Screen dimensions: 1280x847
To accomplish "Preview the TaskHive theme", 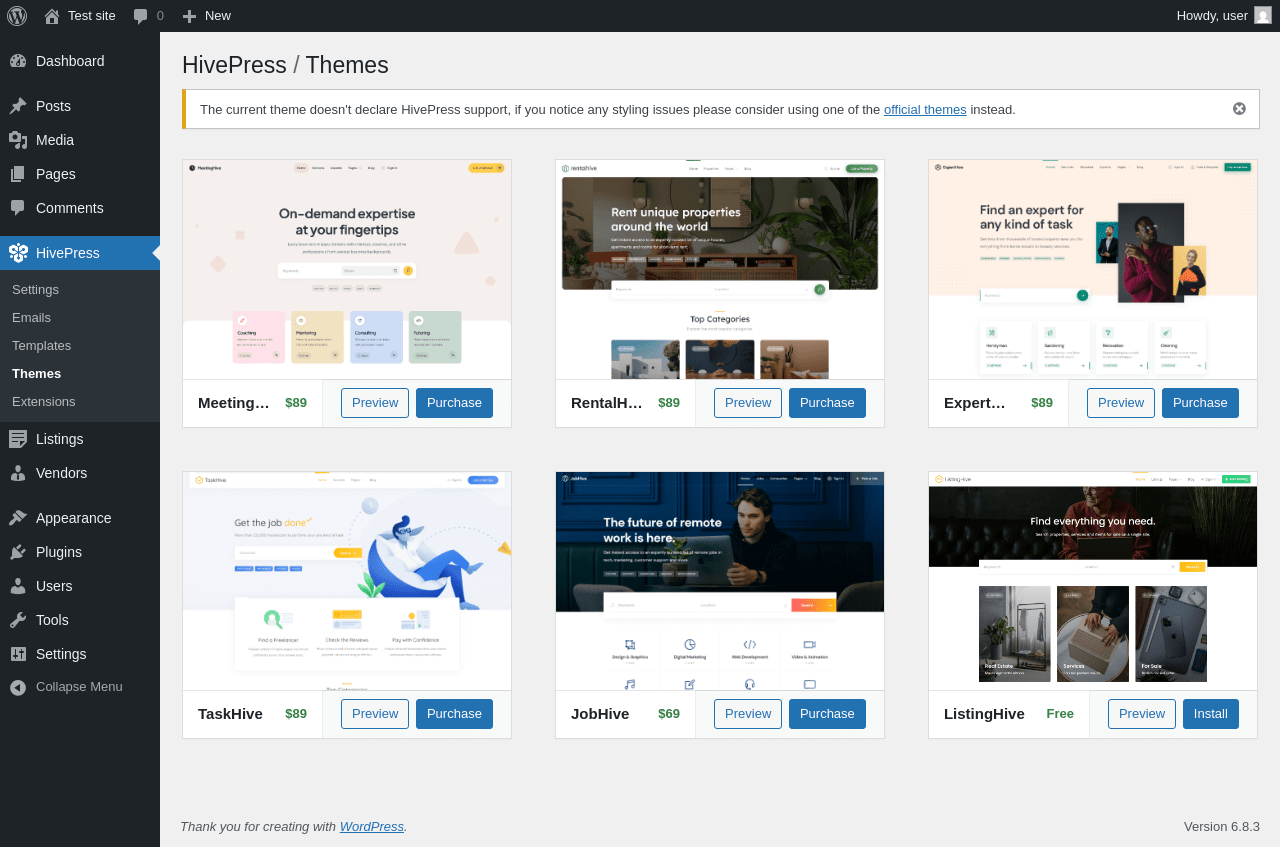I will [375, 714].
